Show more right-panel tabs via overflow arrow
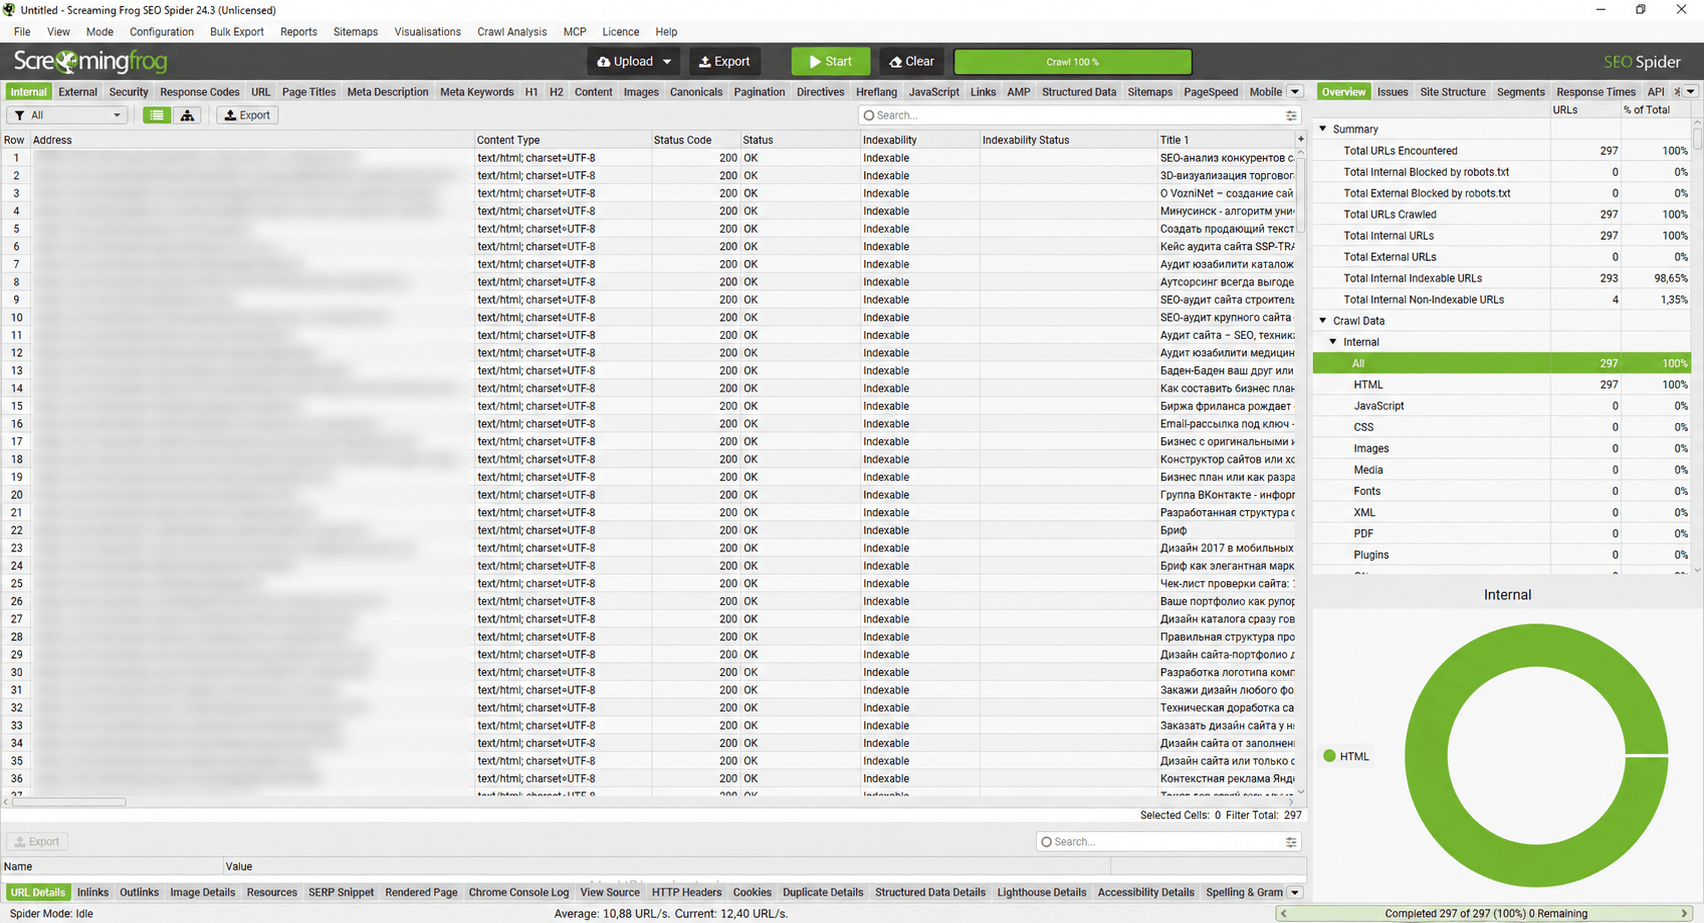This screenshot has height=923, width=1704. [1691, 91]
